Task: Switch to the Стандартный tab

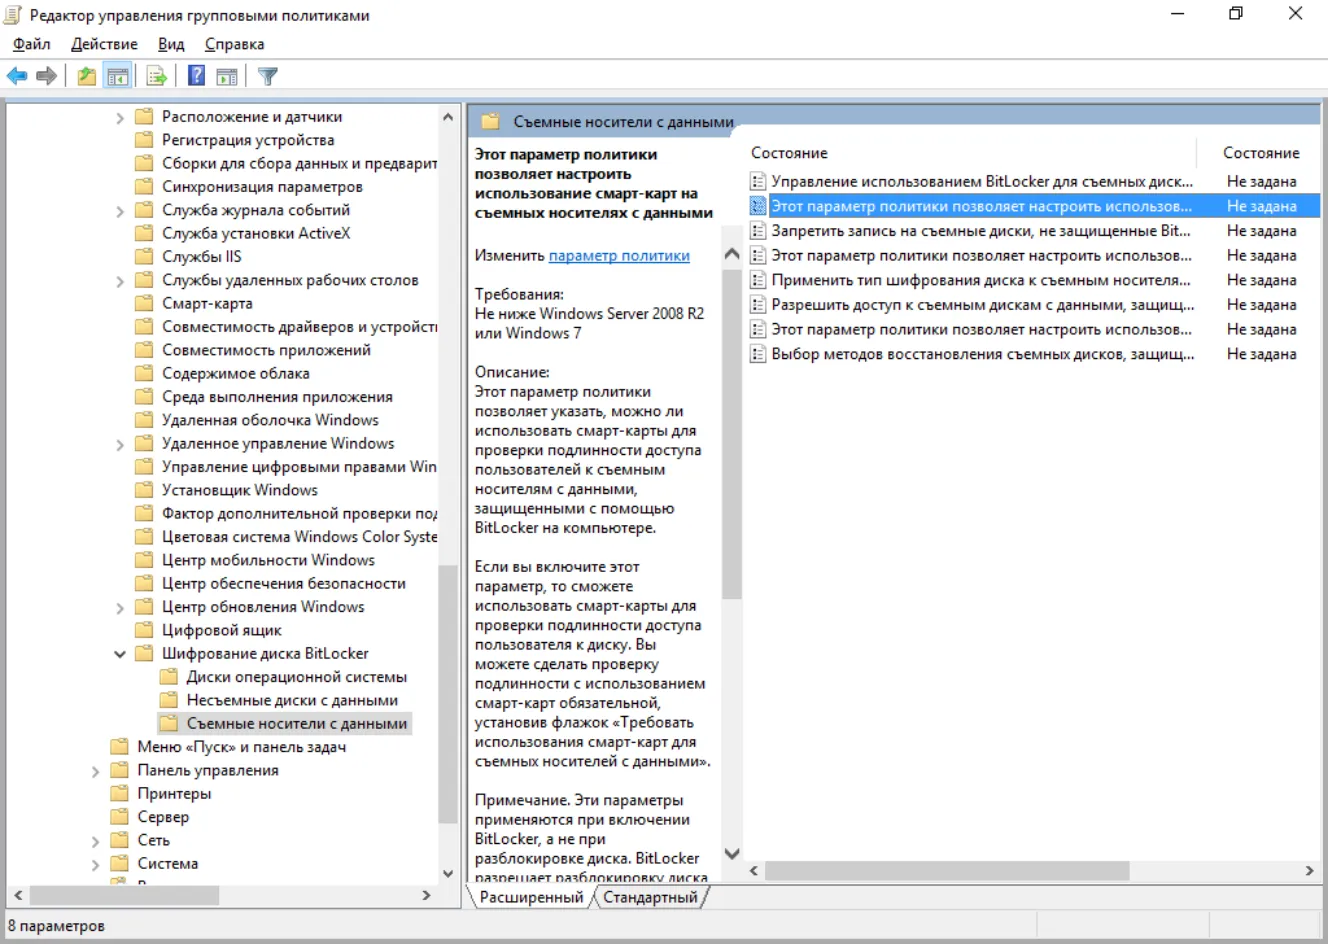Action: [x=650, y=897]
